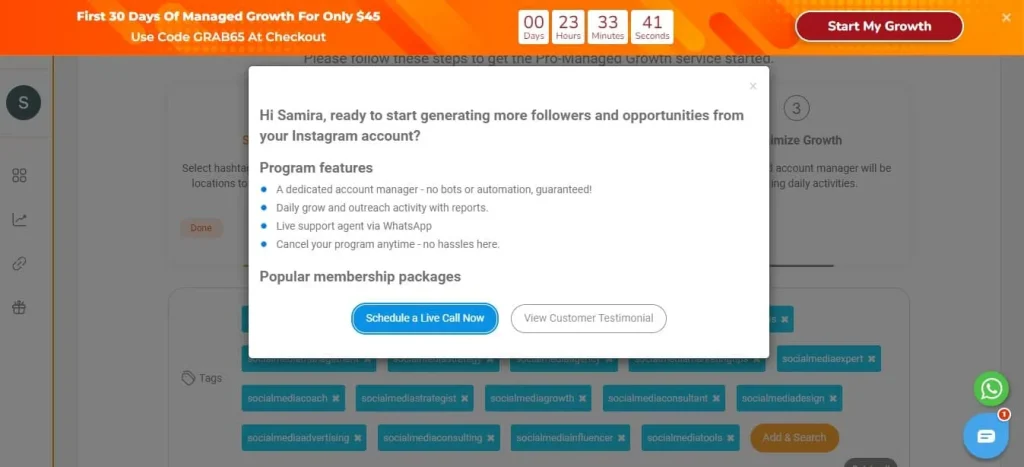The height and width of the screenshot is (467, 1024).
Task: Remove the socialmediacoach tag
Action: pos(335,398)
